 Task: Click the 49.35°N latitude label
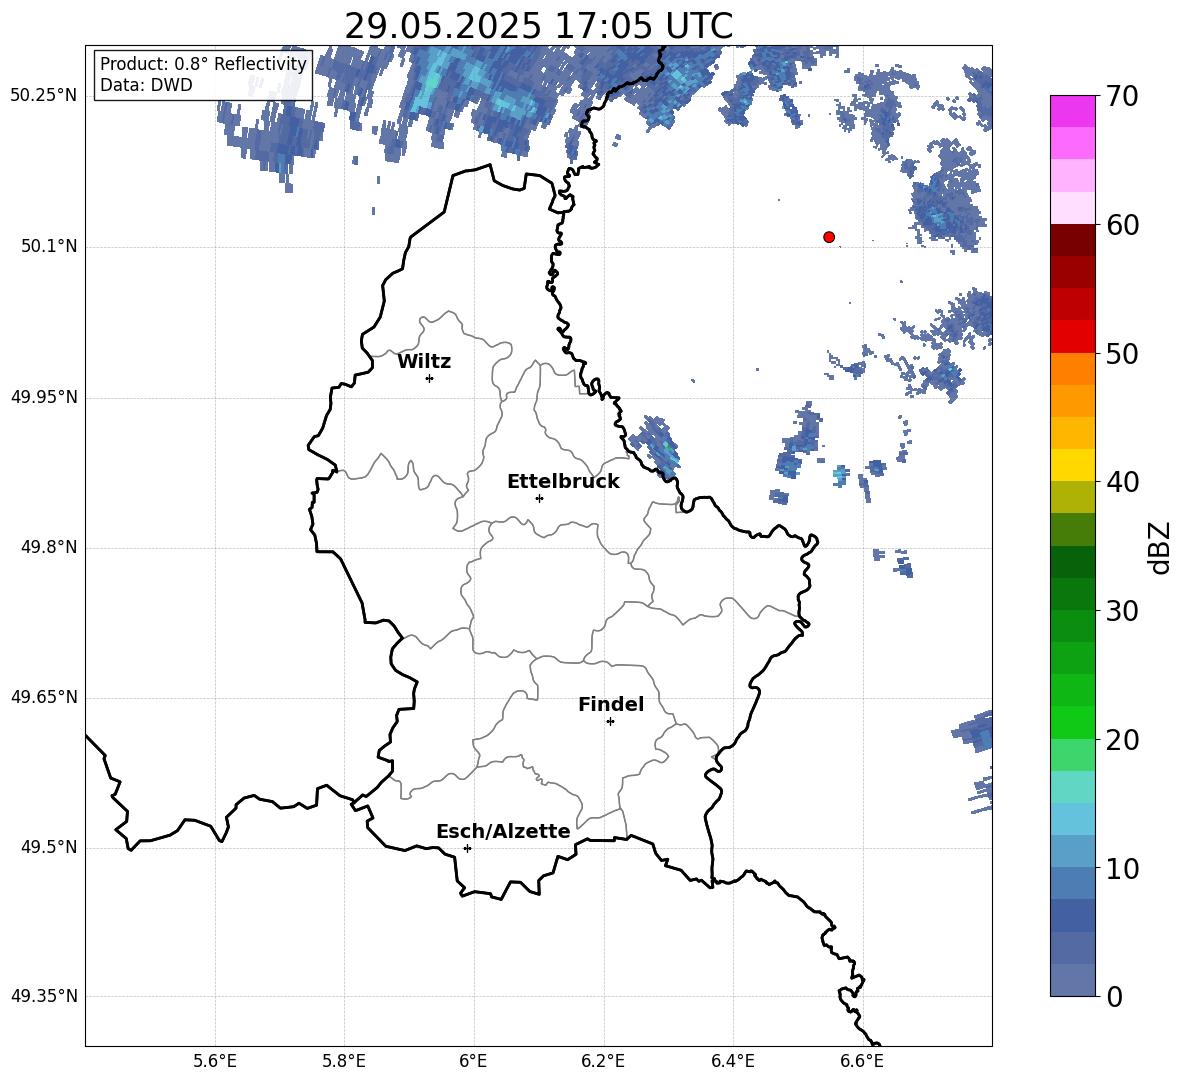click(43, 996)
